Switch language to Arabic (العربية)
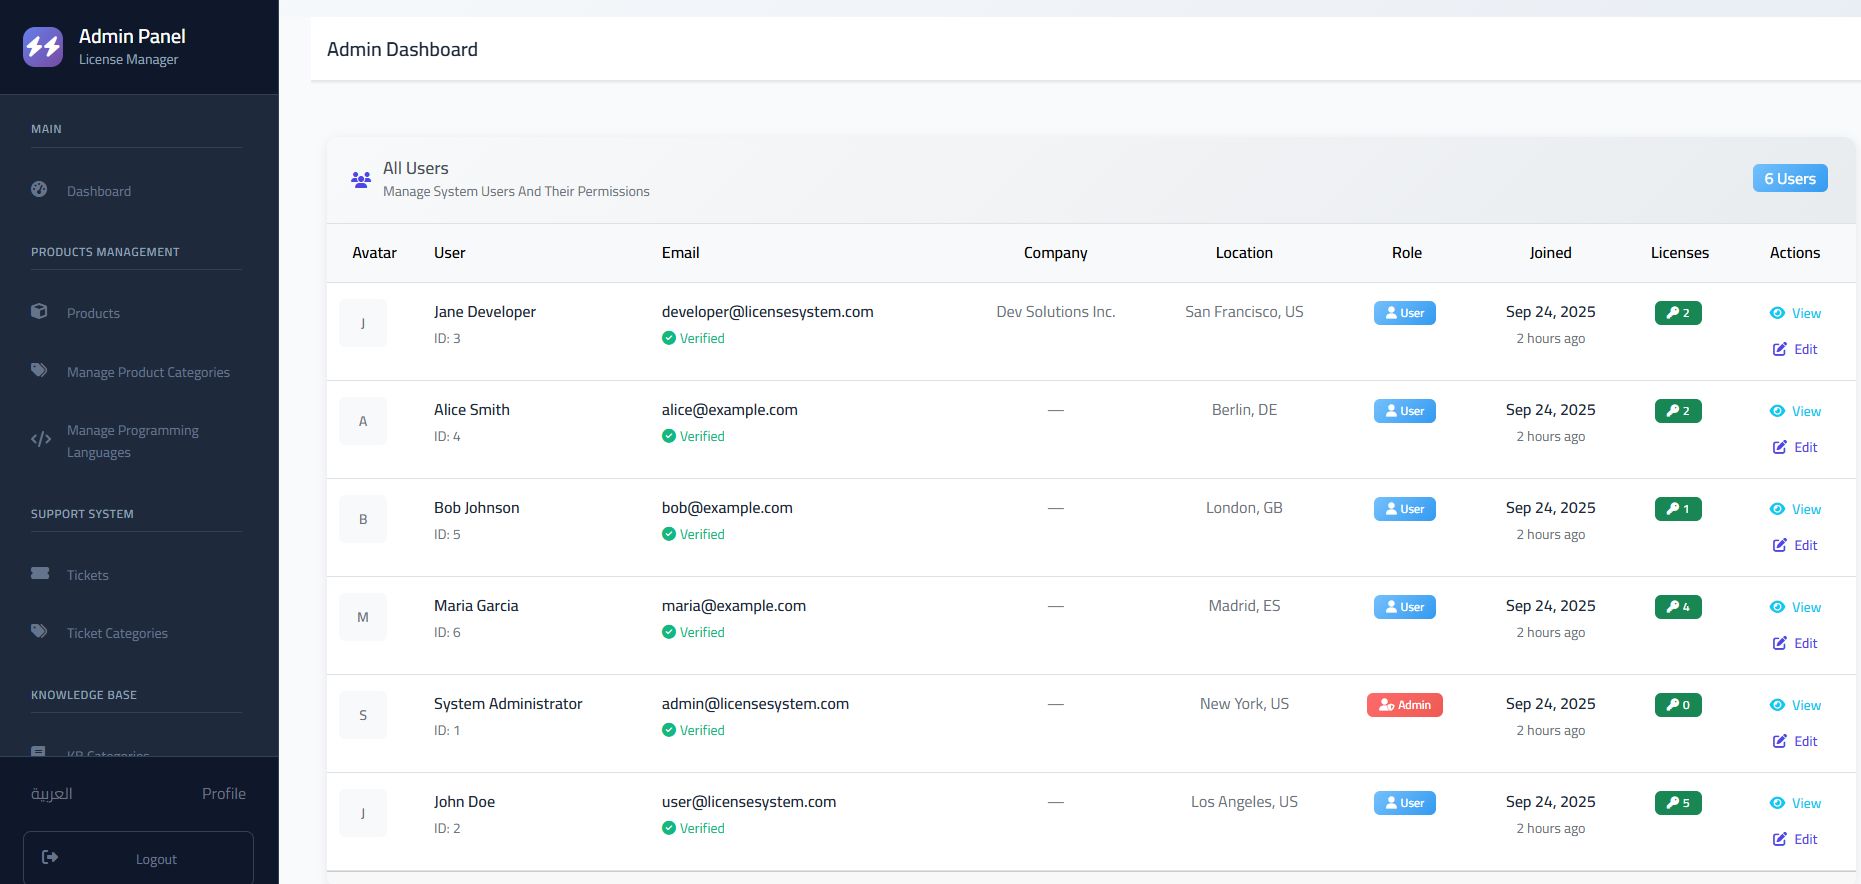Image resolution: width=1861 pixels, height=884 pixels. click(52, 793)
